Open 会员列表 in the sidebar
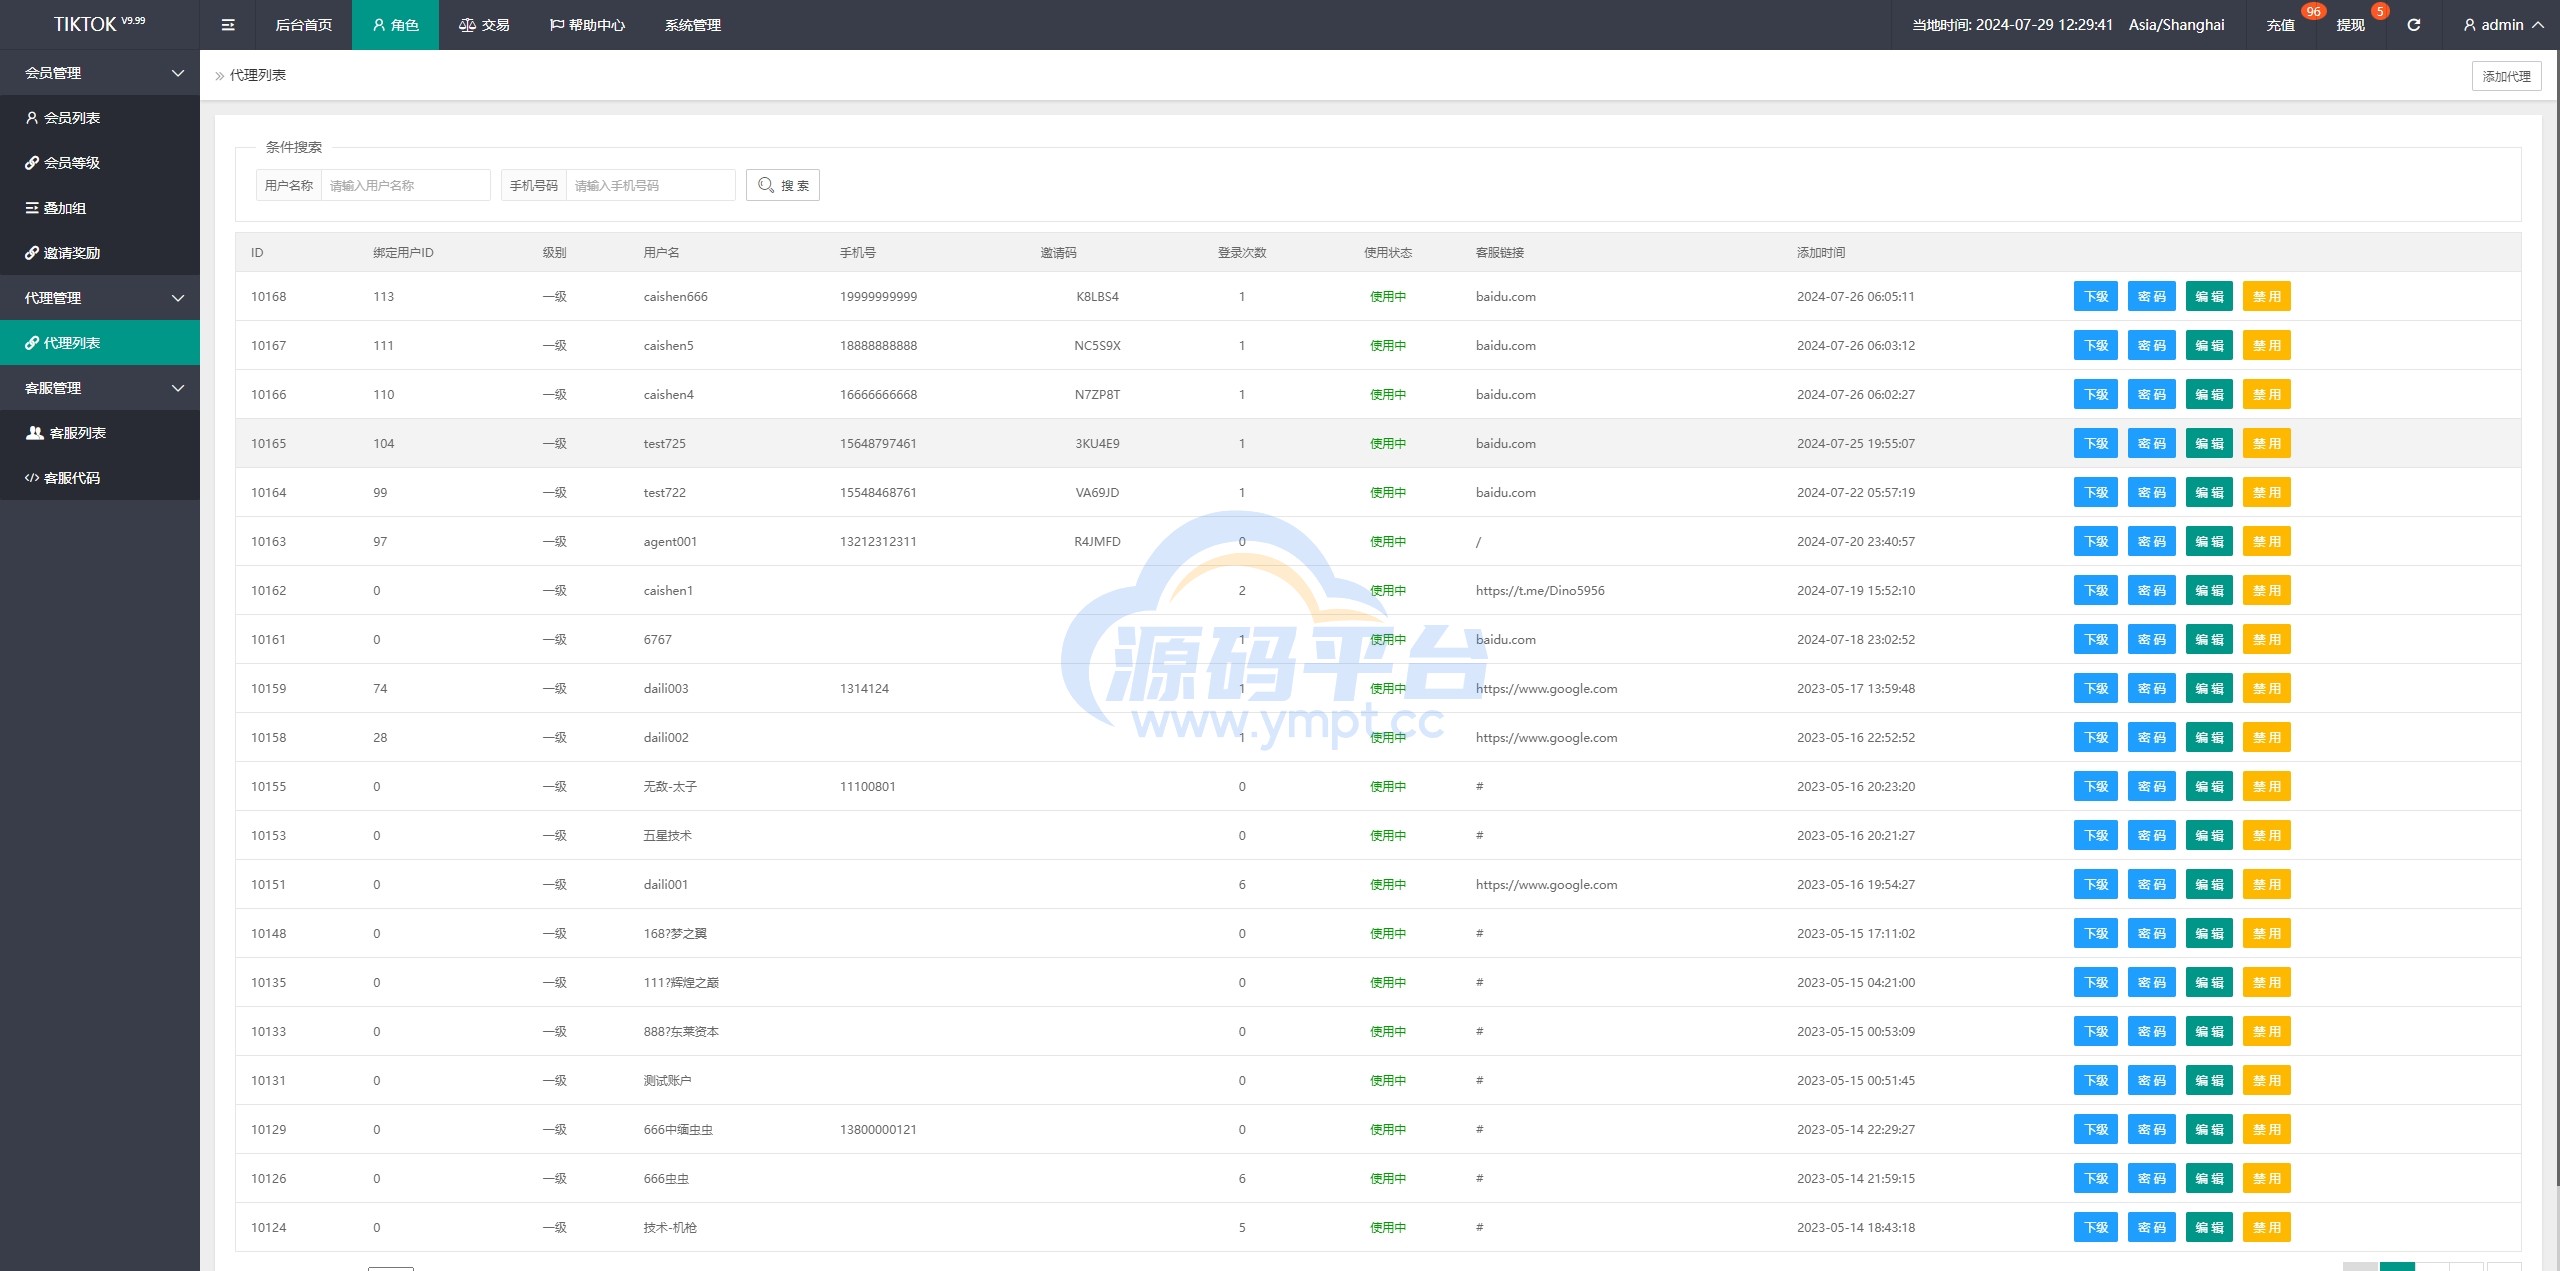2560x1271 pixels. click(x=100, y=118)
